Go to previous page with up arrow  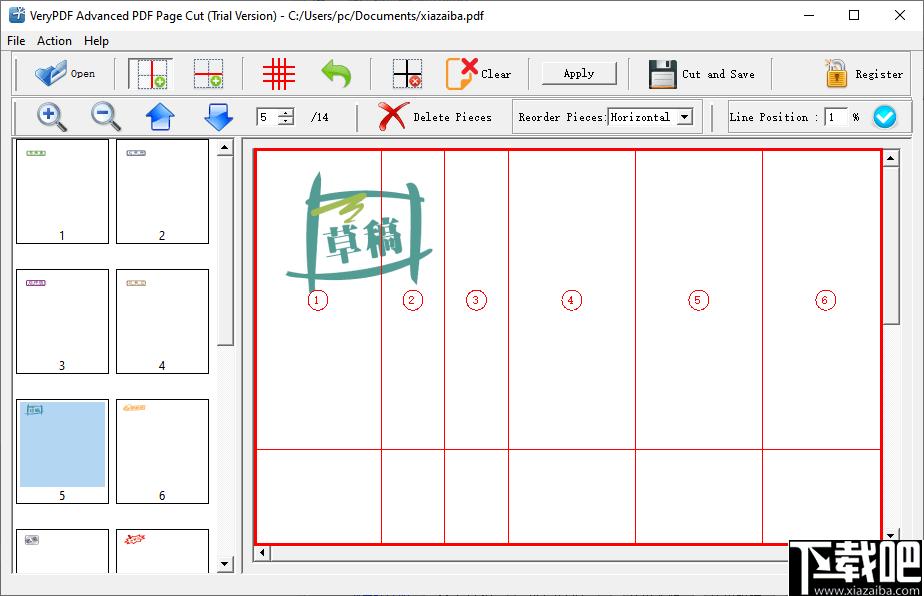tap(160, 117)
